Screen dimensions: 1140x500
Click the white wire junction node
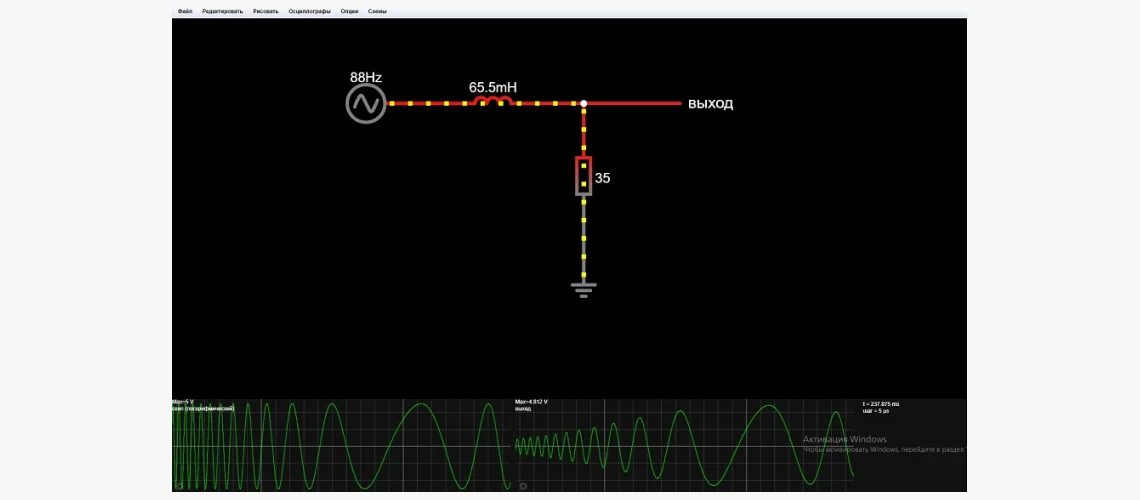coord(584,103)
